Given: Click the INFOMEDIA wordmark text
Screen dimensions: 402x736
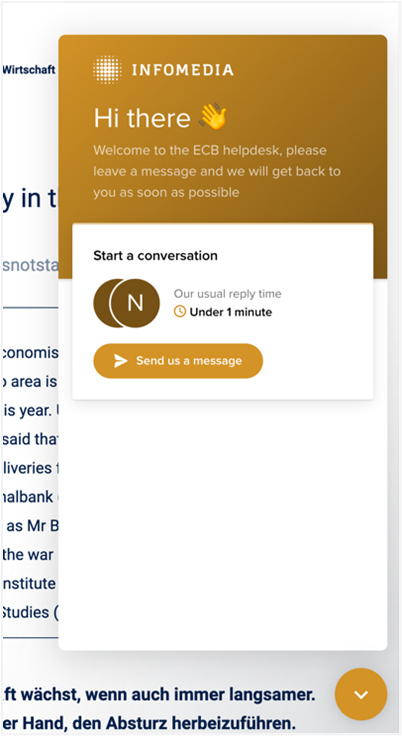Looking at the screenshot, I should (x=183, y=70).
